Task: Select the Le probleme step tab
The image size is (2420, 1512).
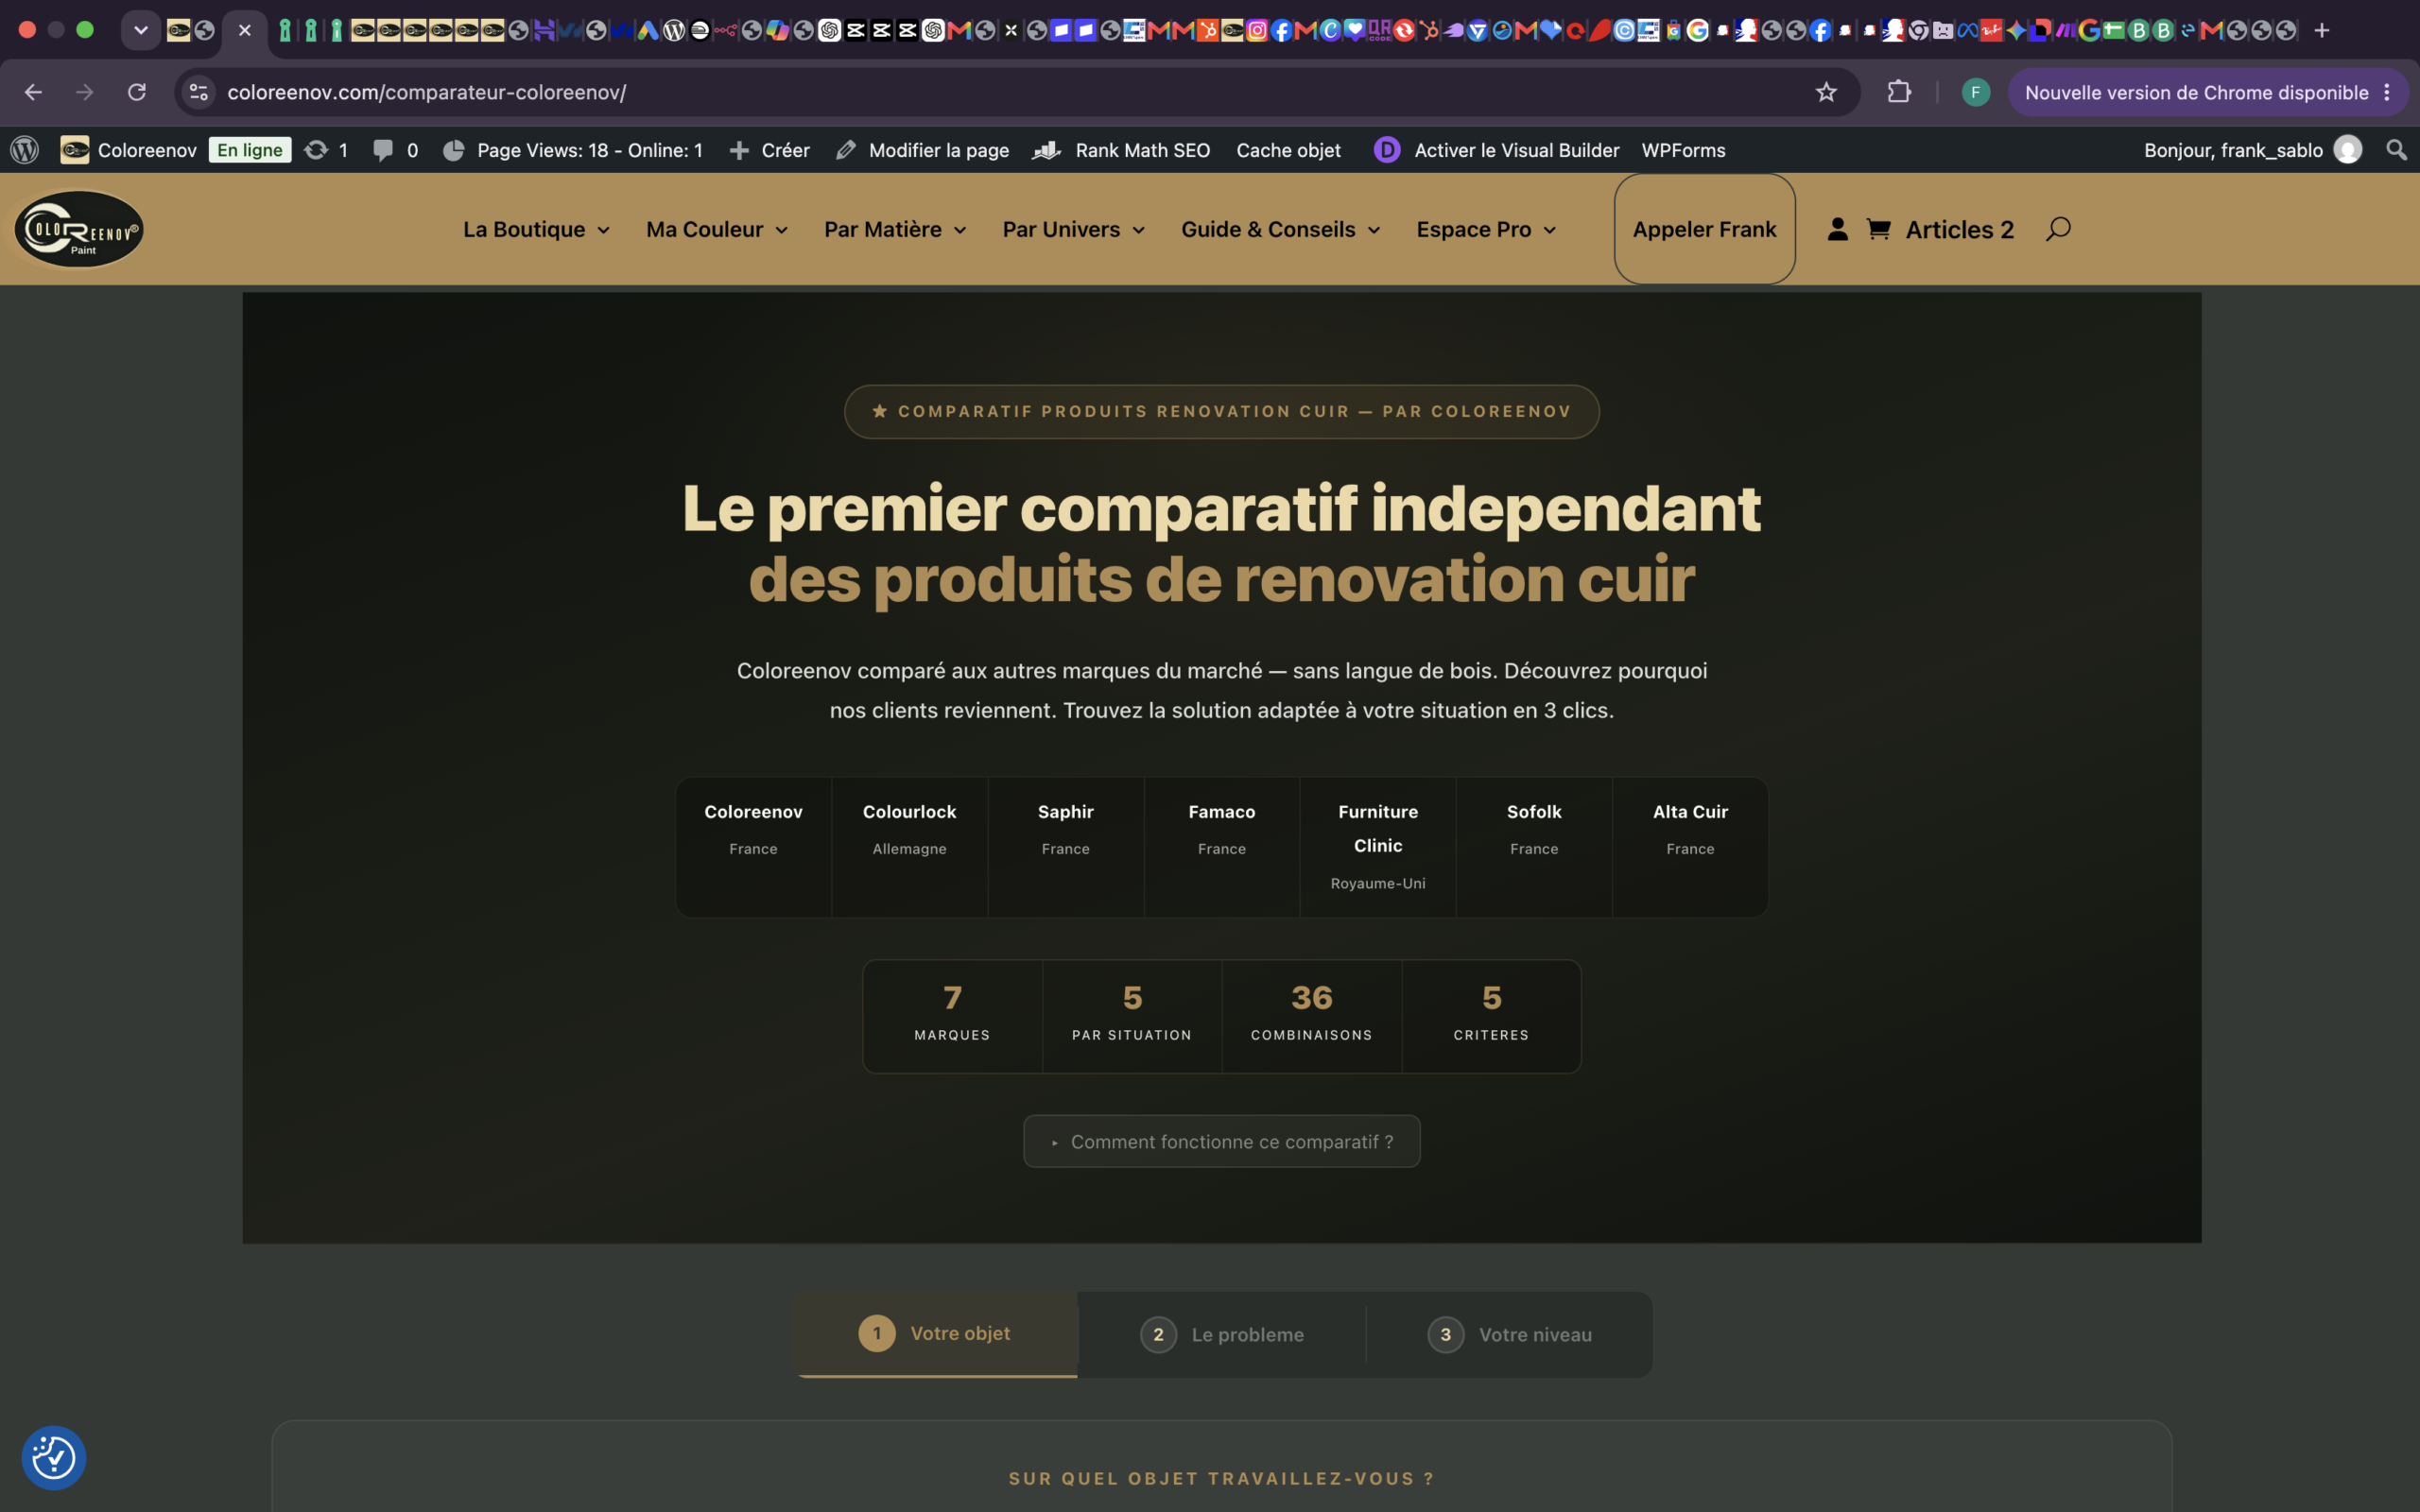Action: [x=1222, y=1334]
